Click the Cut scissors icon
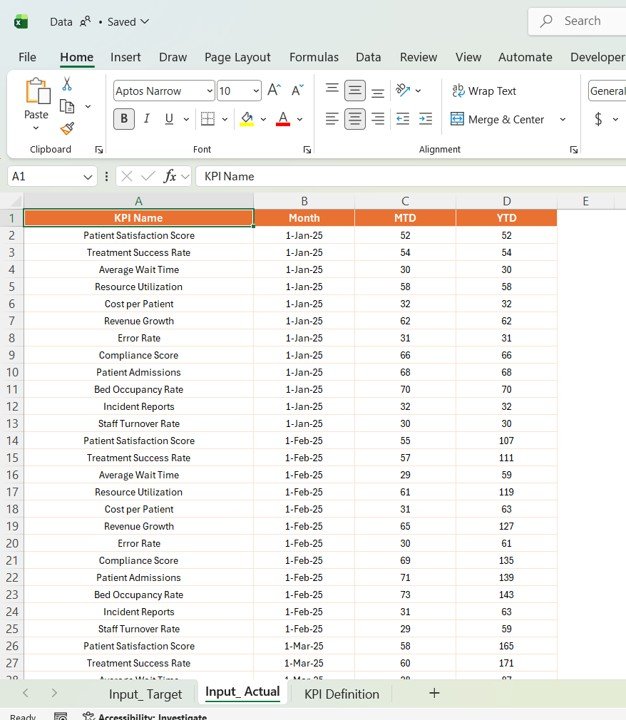The height and width of the screenshot is (720, 626). coord(67,85)
